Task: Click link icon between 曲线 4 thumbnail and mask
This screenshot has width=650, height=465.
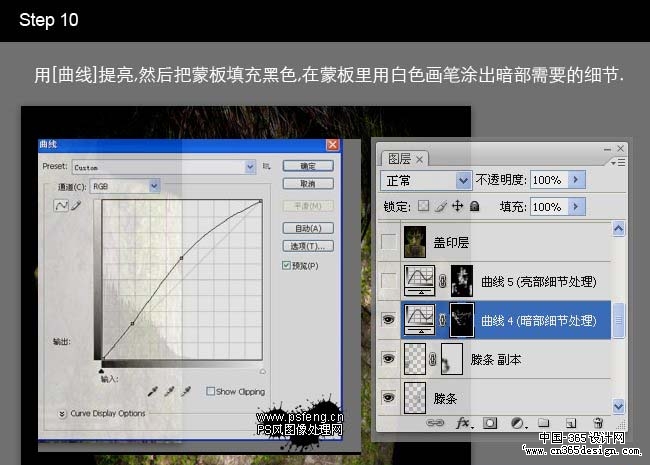Action: click(x=442, y=320)
